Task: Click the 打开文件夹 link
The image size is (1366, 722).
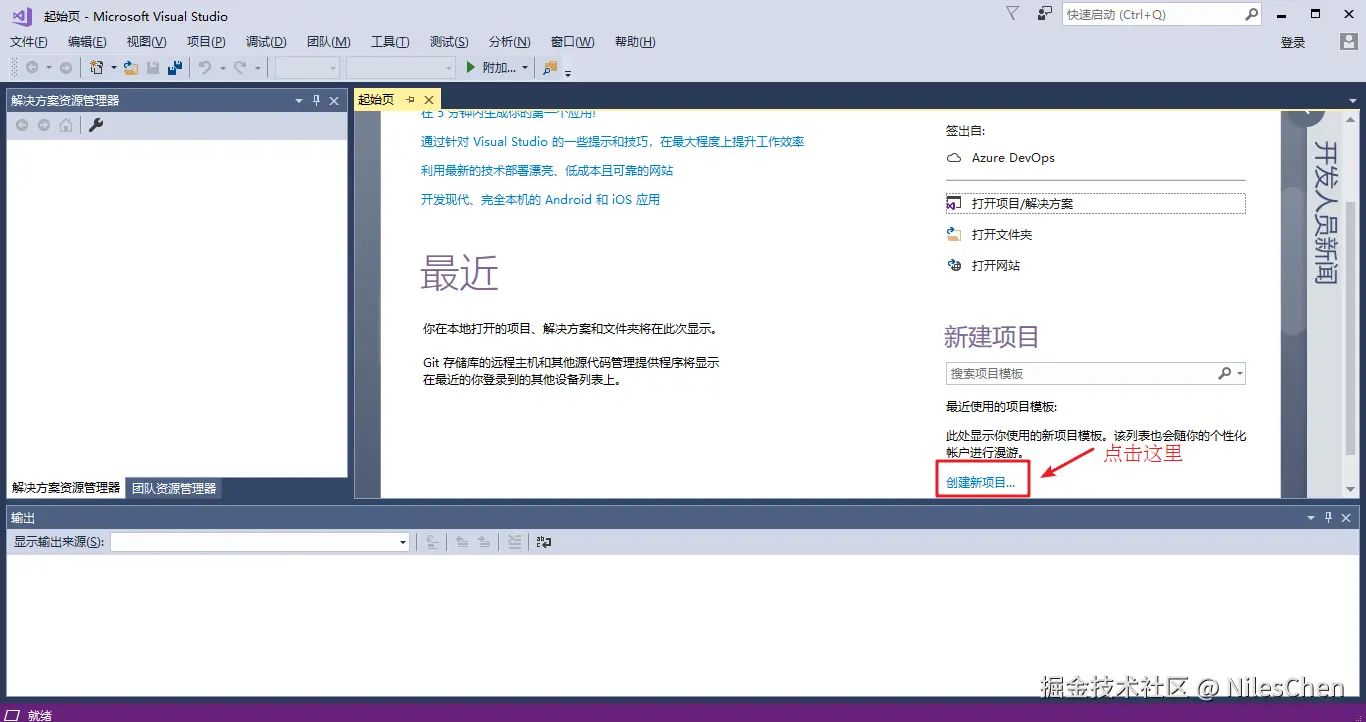Action: (x=1002, y=234)
